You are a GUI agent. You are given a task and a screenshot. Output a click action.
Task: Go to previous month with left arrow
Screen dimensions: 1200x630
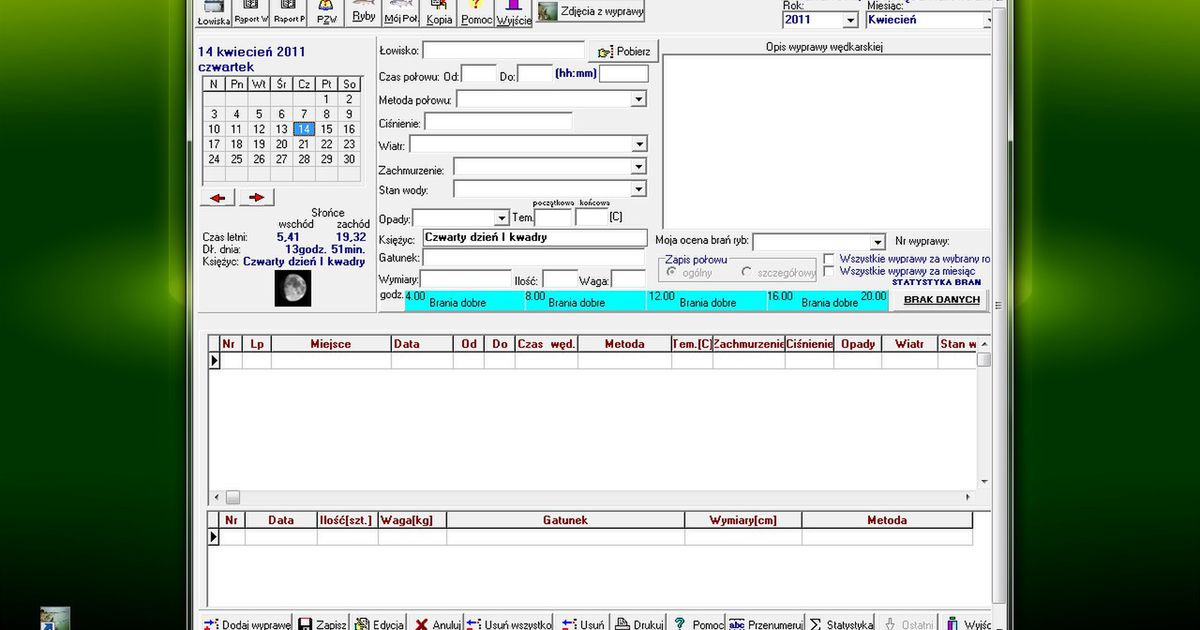217,198
